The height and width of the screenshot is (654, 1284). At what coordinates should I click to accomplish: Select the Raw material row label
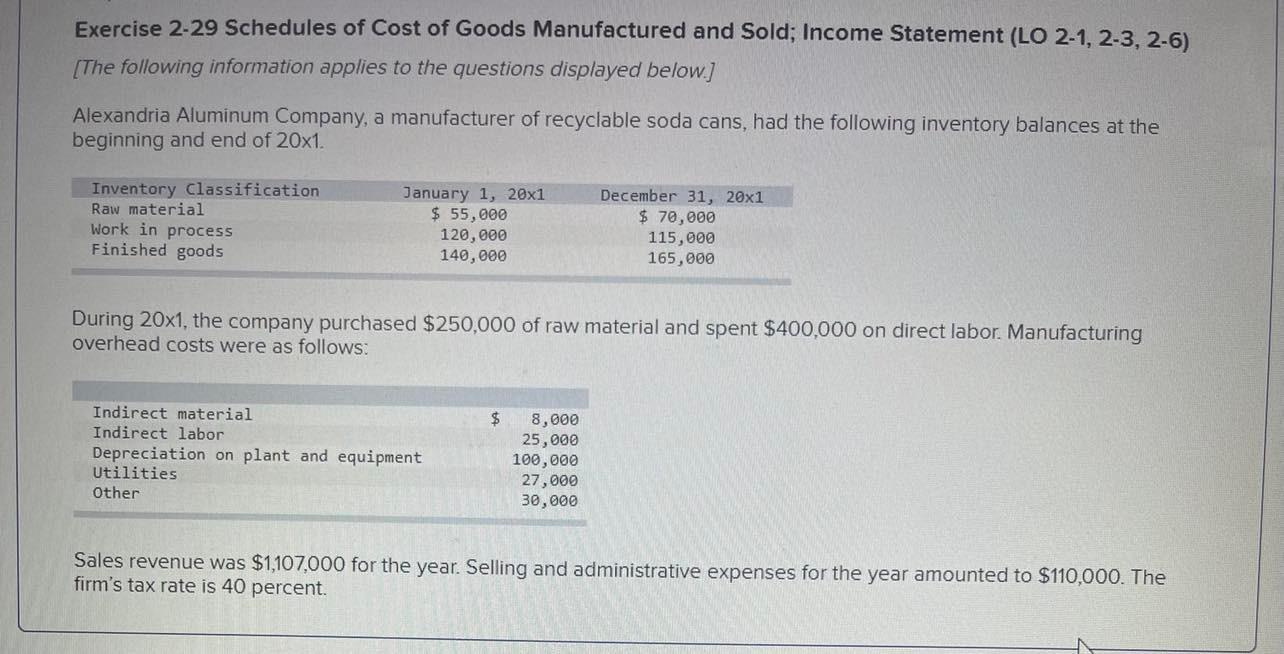(147, 210)
